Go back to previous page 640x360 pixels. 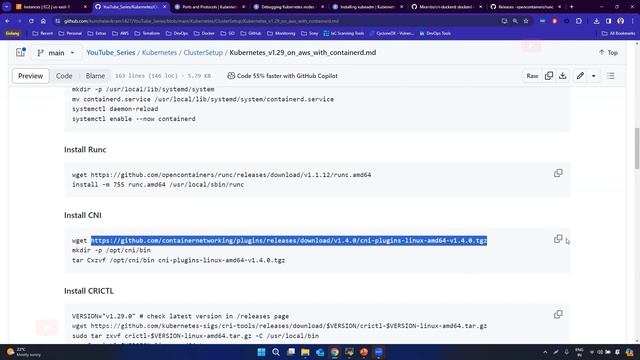pyautogui.click(x=8, y=21)
